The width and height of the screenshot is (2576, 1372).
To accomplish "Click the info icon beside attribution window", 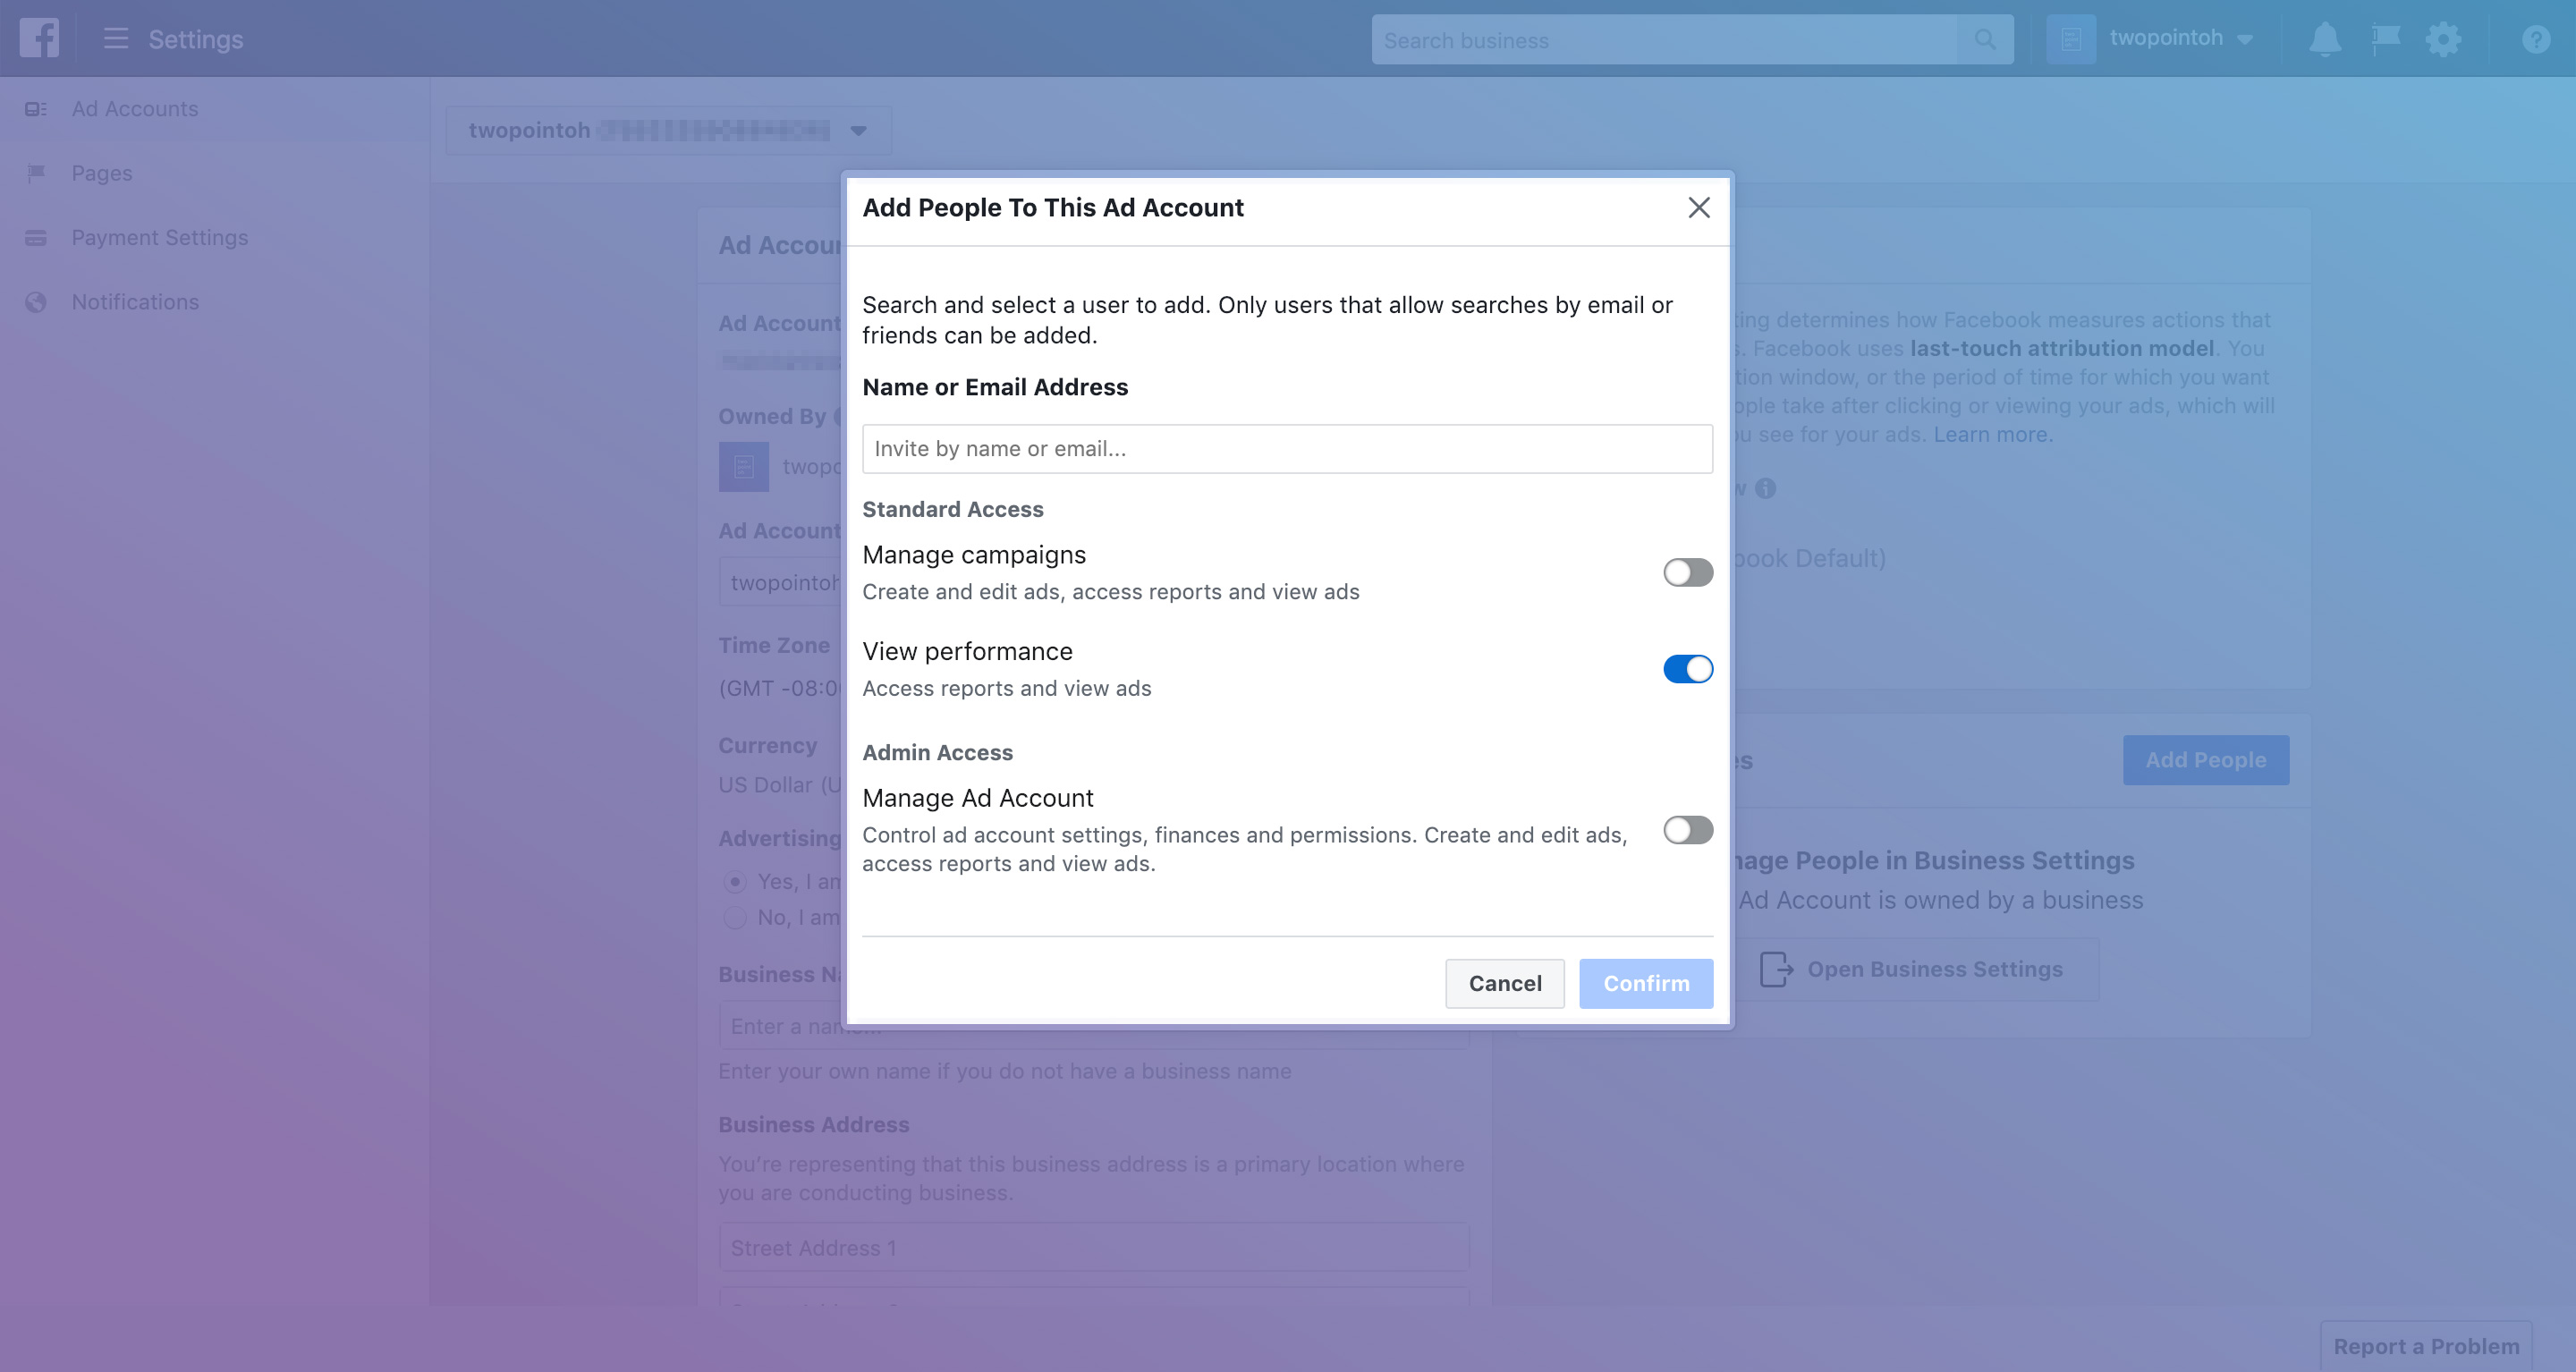I will tap(1766, 489).
